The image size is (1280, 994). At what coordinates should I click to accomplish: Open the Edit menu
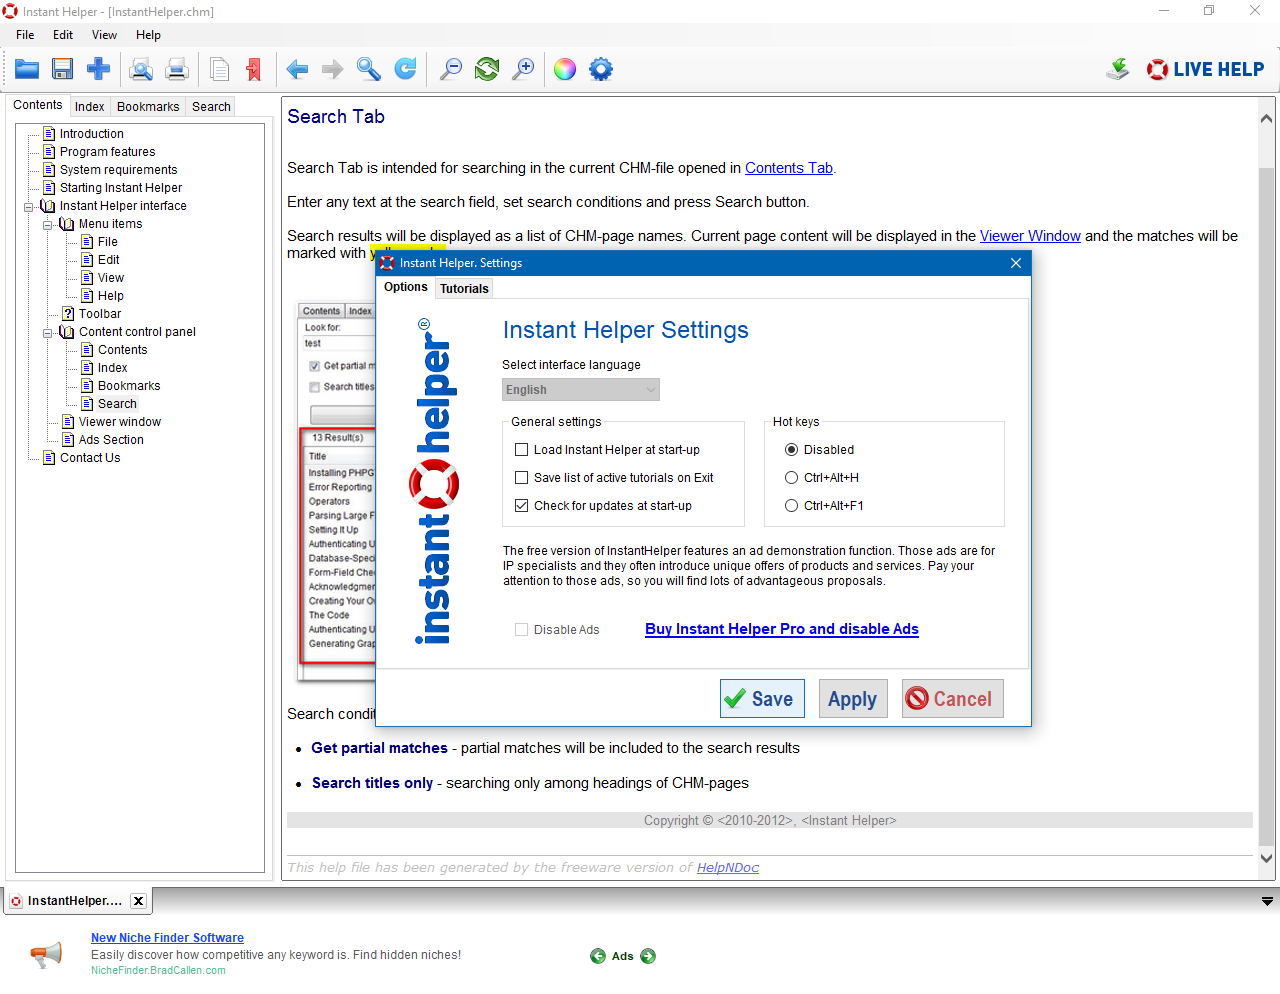coord(63,35)
